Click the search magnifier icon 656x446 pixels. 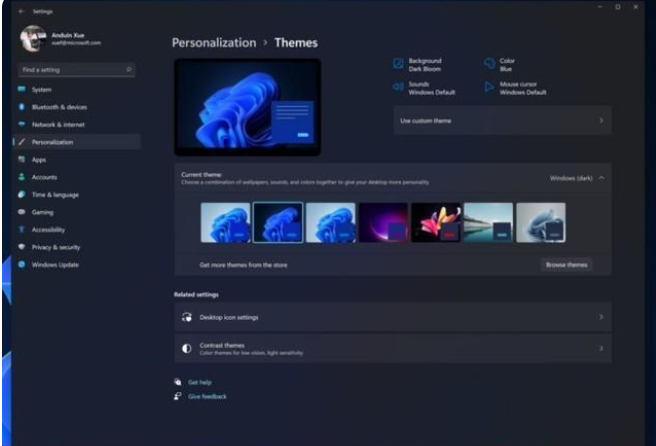point(129,69)
